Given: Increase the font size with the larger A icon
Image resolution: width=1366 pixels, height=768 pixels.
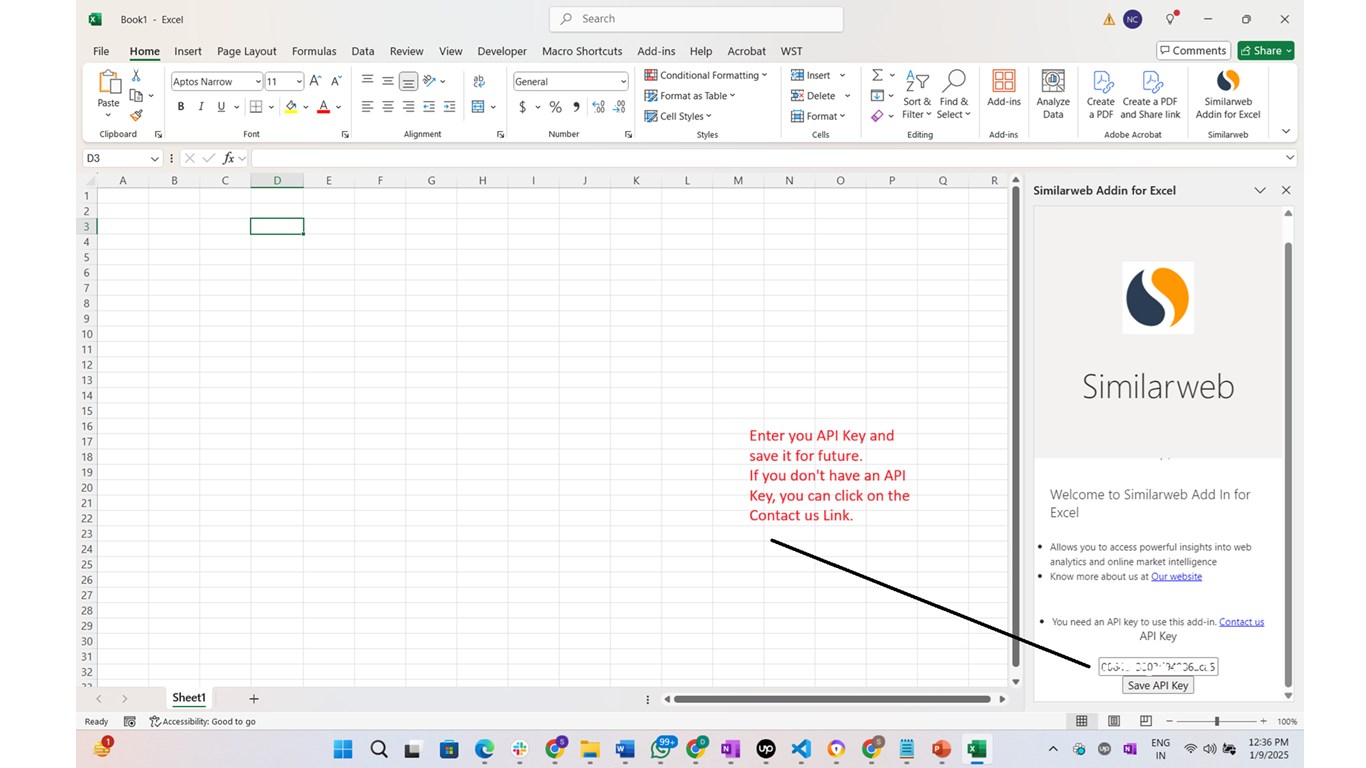Looking at the screenshot, I should coord(315,81).
